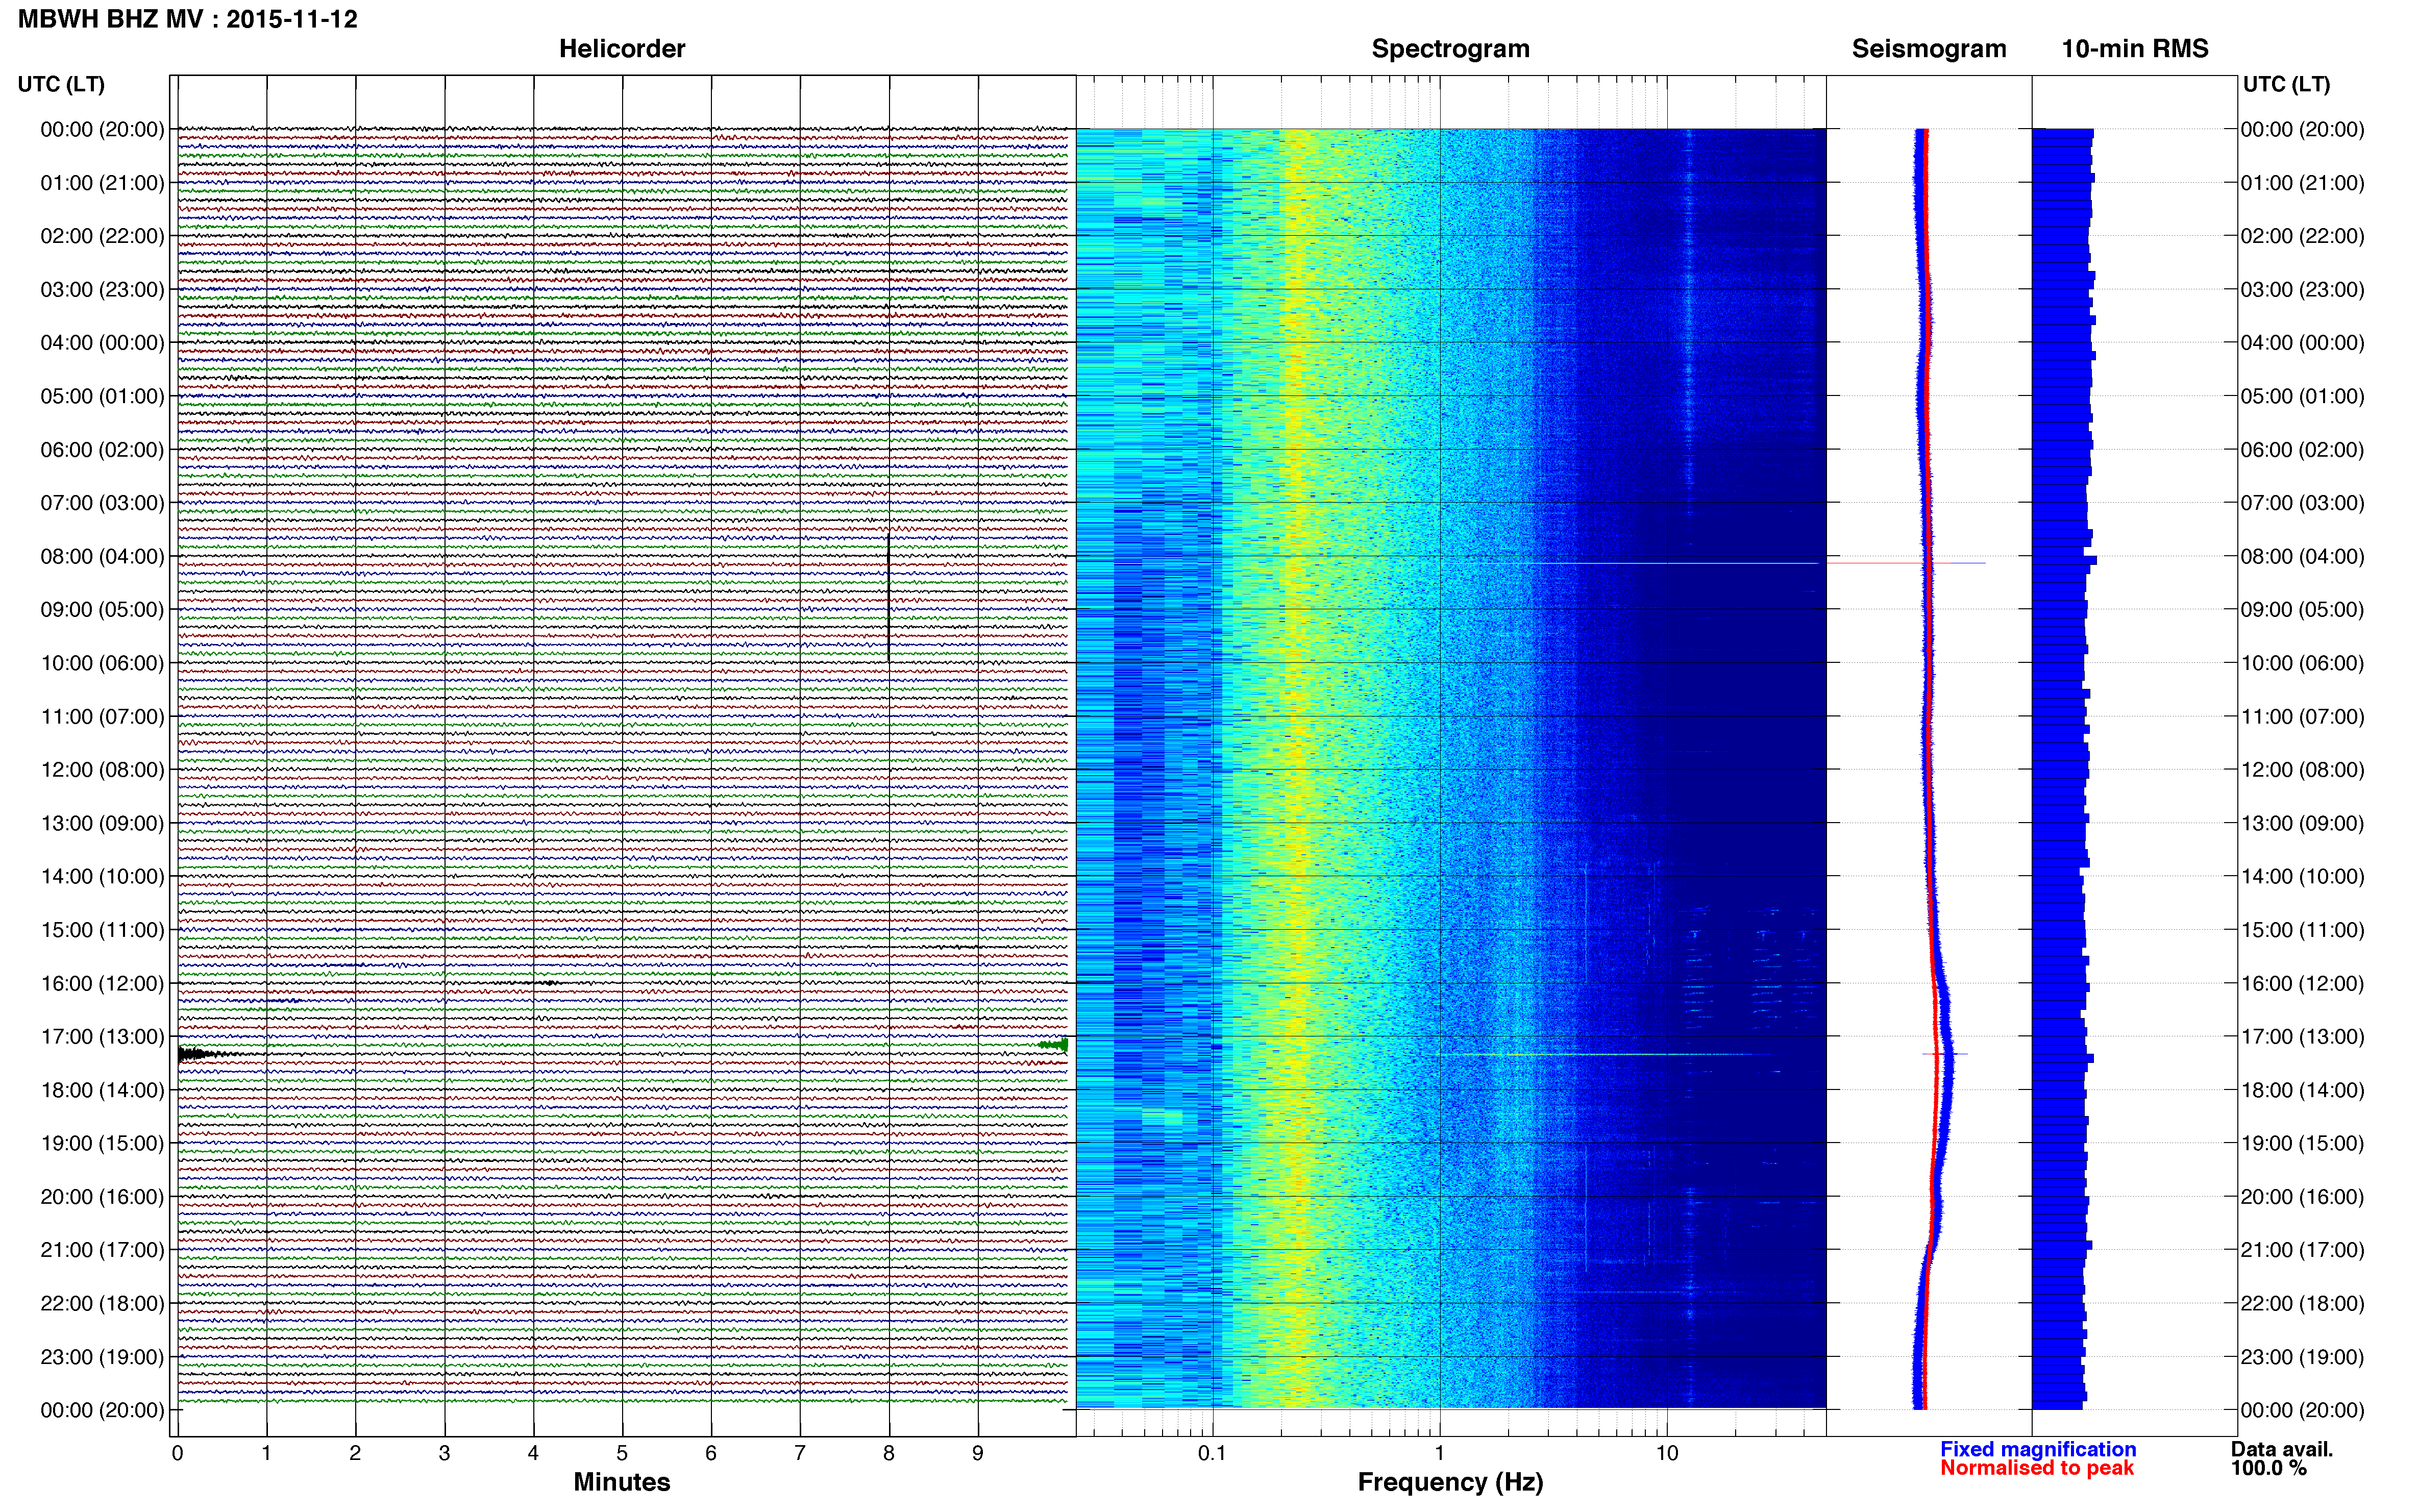Screen dimensions: 2419x1512
Task: Click the left UTC (LT) axis label
Action: [61, 84]
